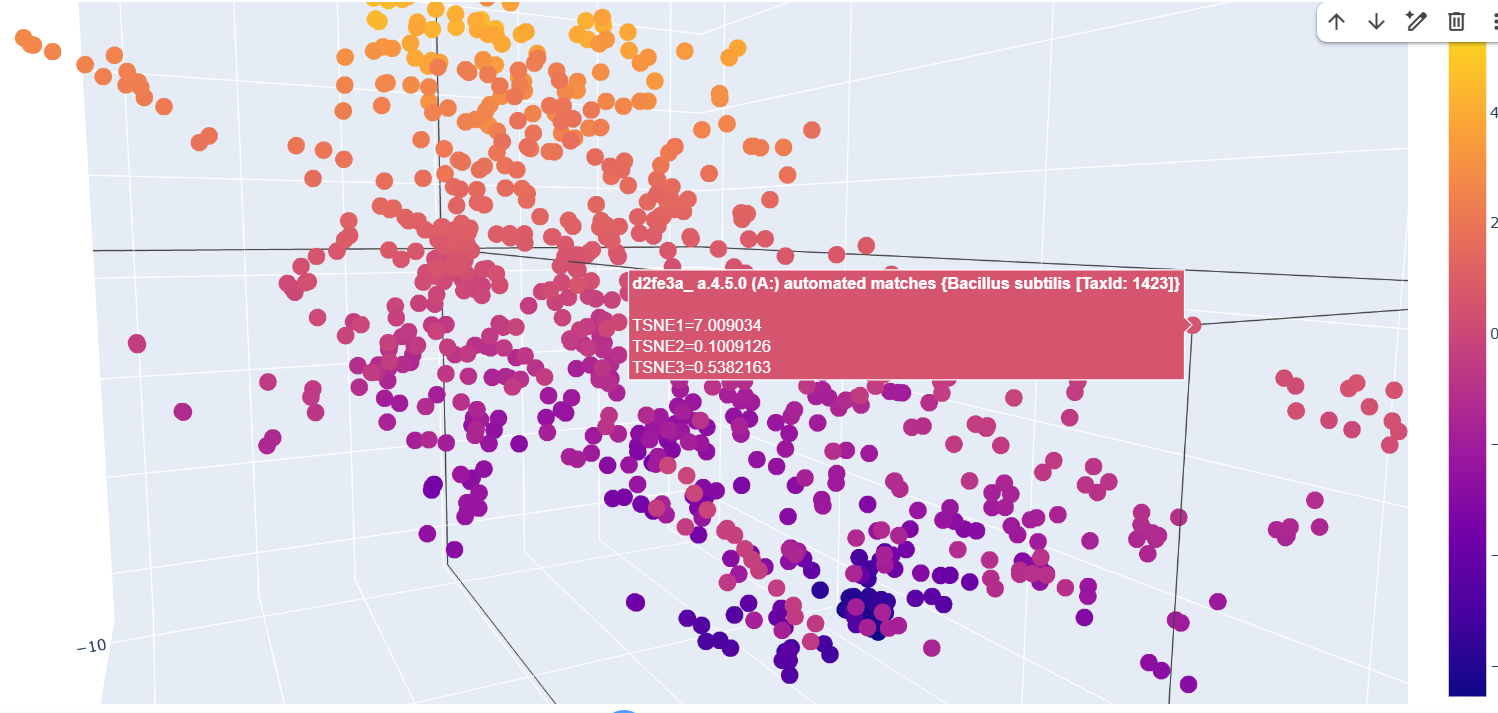The image size is (1498, 713).
Task: Select the hovered point beside the tooltip arrow
Action: pos(1193,324)
